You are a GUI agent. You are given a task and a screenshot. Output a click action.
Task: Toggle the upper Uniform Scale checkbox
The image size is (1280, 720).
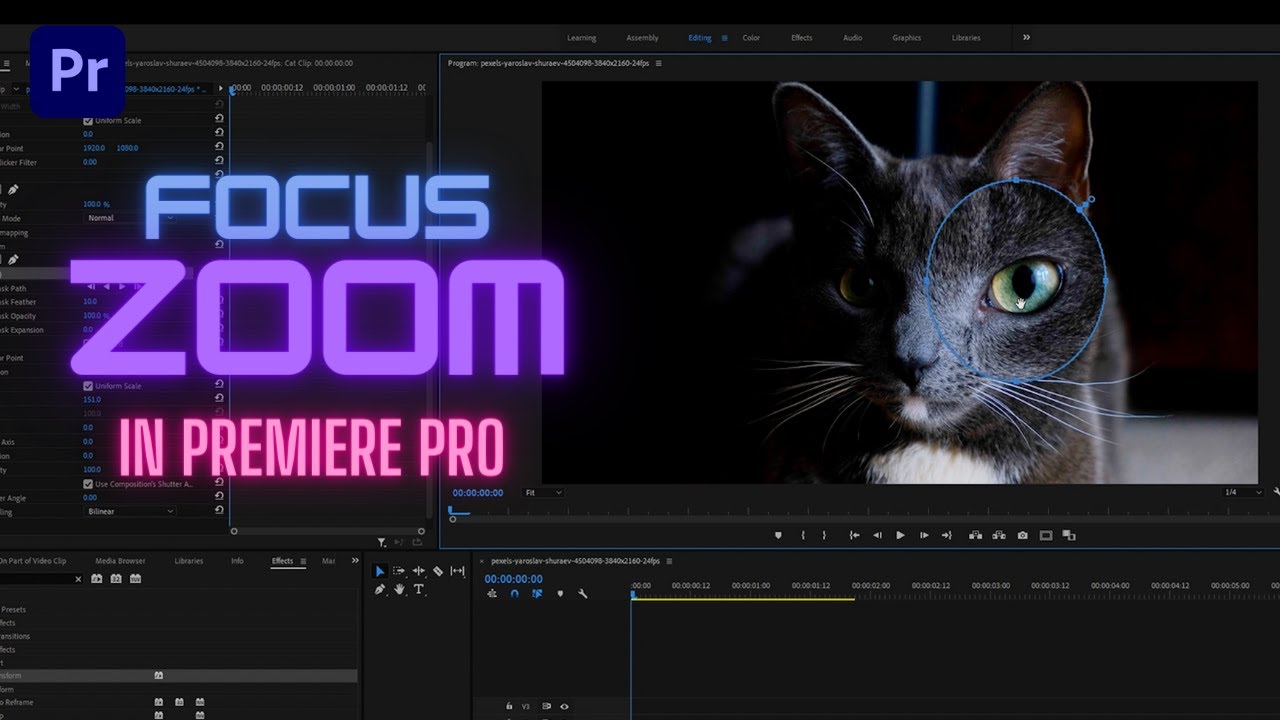88,121
